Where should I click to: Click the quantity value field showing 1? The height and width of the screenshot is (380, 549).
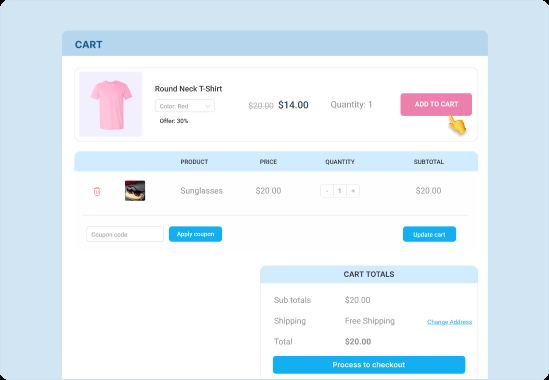[340, 191]
